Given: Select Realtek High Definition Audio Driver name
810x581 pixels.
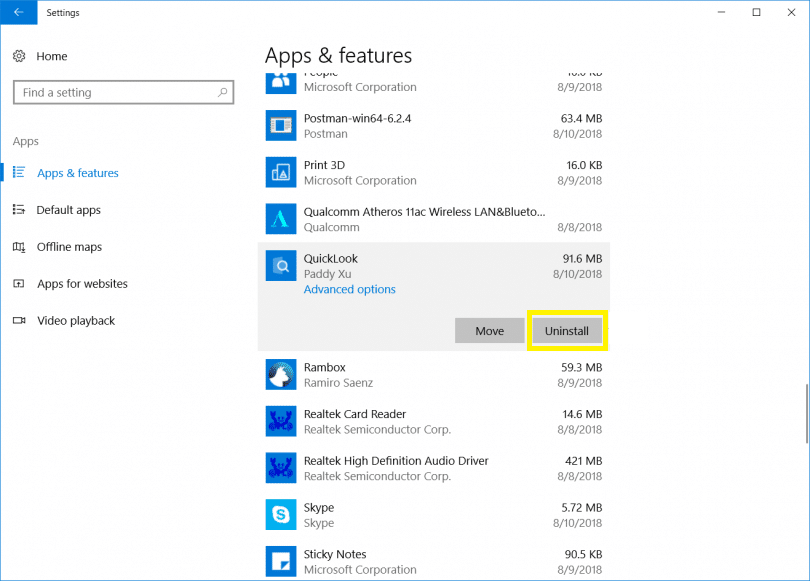Looking at the screenshot, I should coord(396,461).
